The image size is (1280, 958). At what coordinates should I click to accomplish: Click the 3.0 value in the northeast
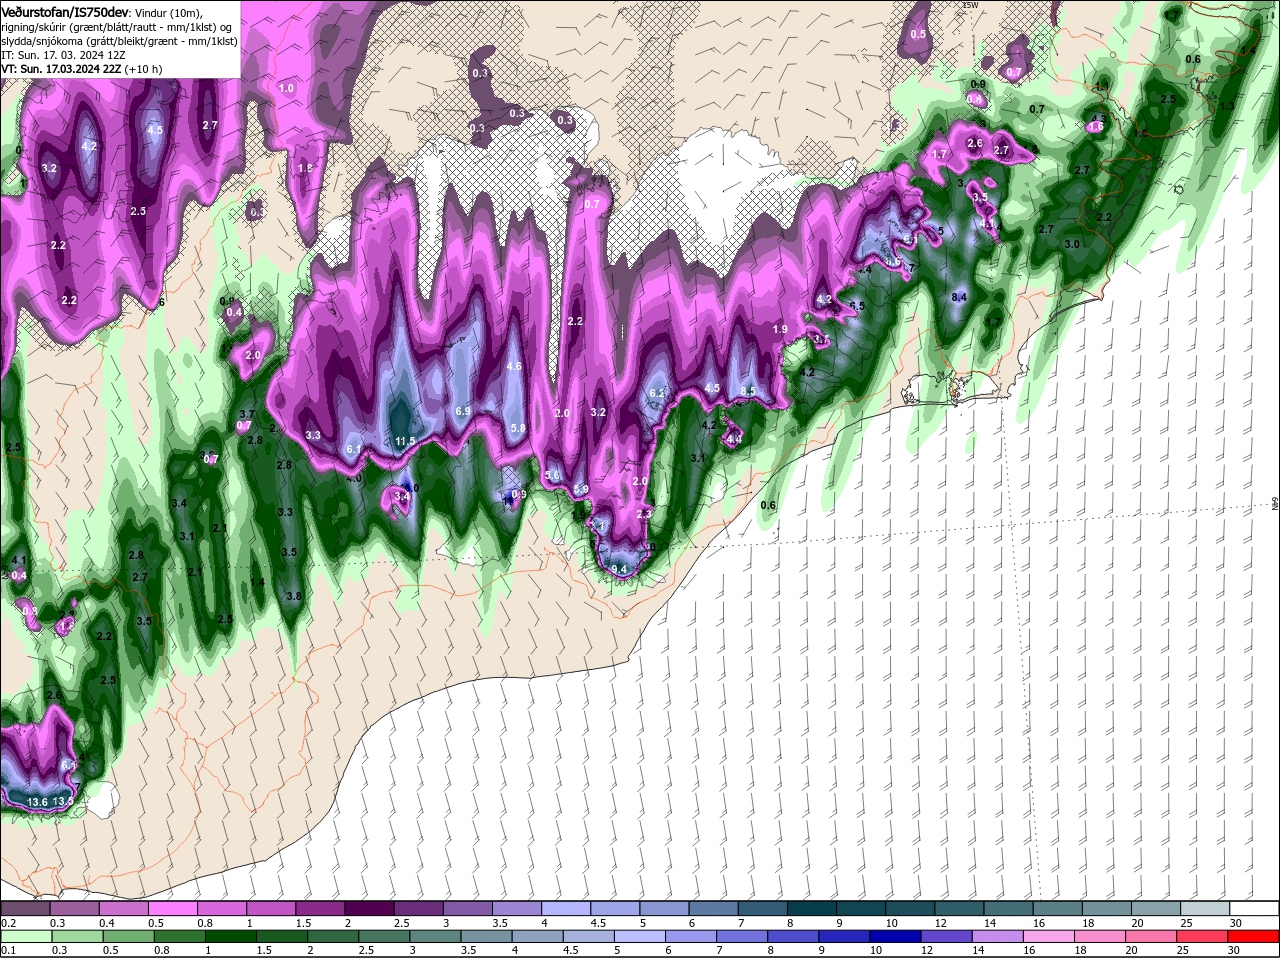1072,244
